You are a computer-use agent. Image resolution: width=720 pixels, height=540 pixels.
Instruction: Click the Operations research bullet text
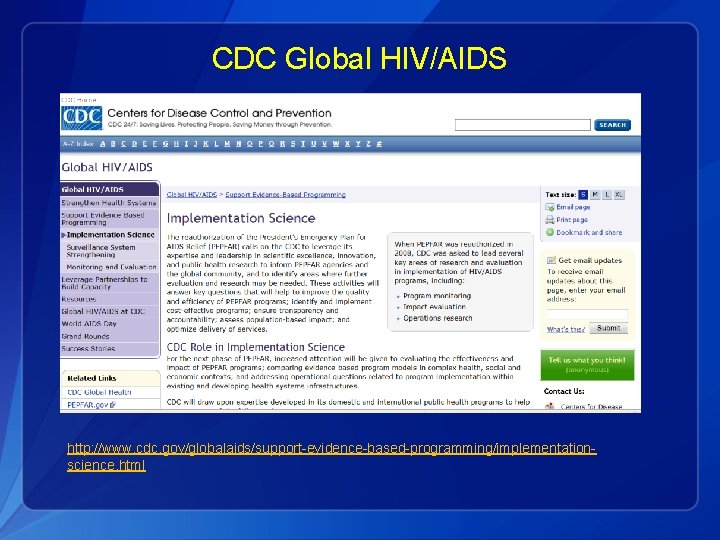(x=438, y=318)
